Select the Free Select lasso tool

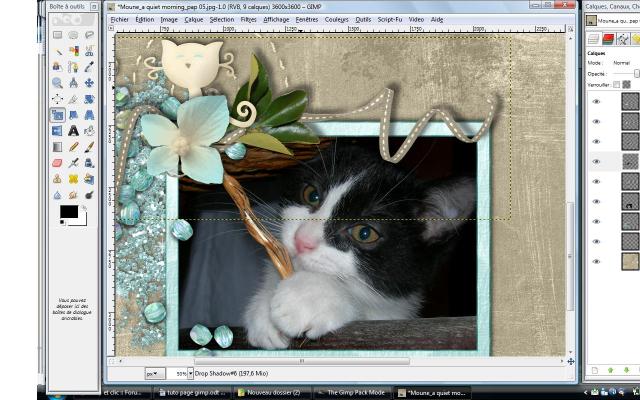point(89,35)
